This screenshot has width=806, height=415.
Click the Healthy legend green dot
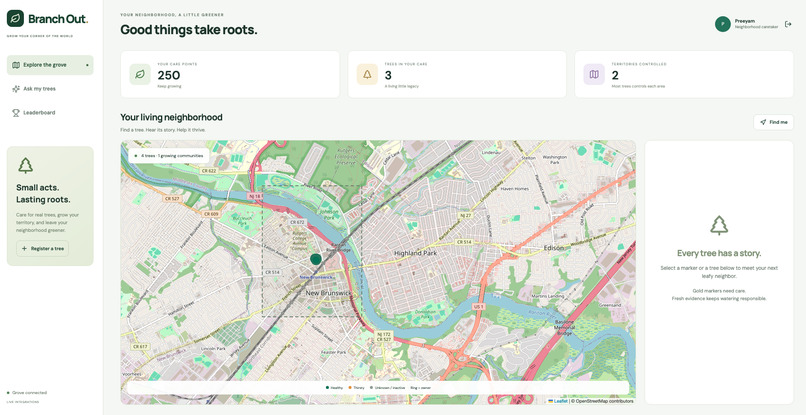coord(327,388)
